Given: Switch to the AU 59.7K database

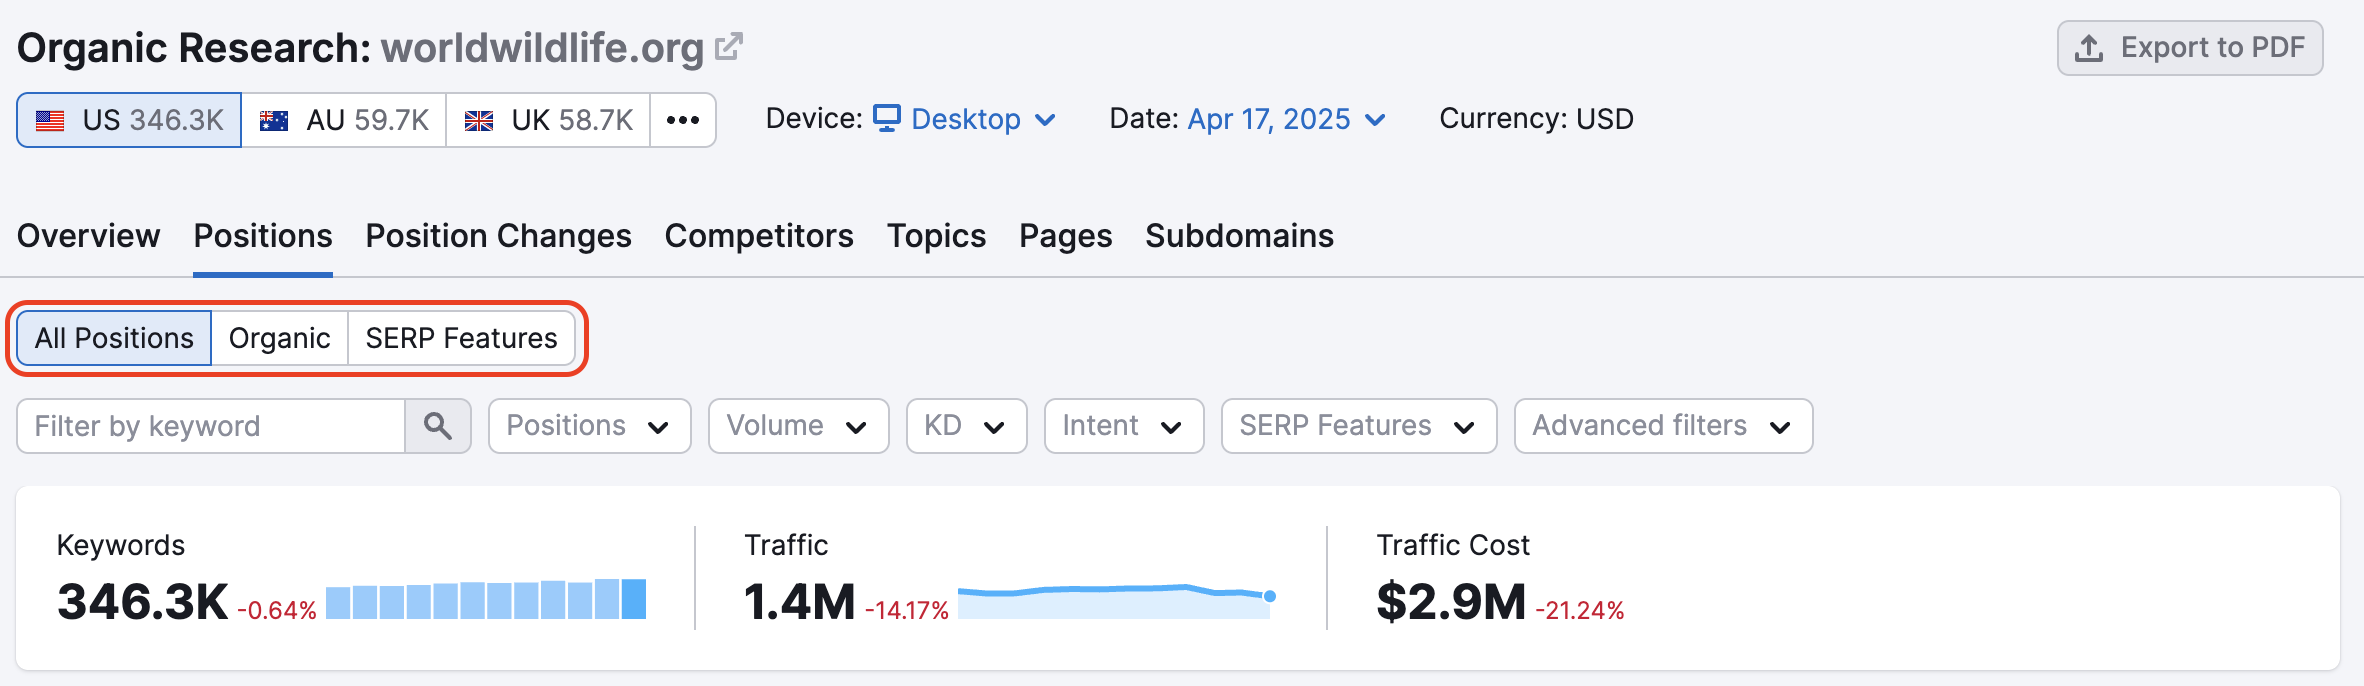Looking at the screenshot, I should [x=344, y=120].
